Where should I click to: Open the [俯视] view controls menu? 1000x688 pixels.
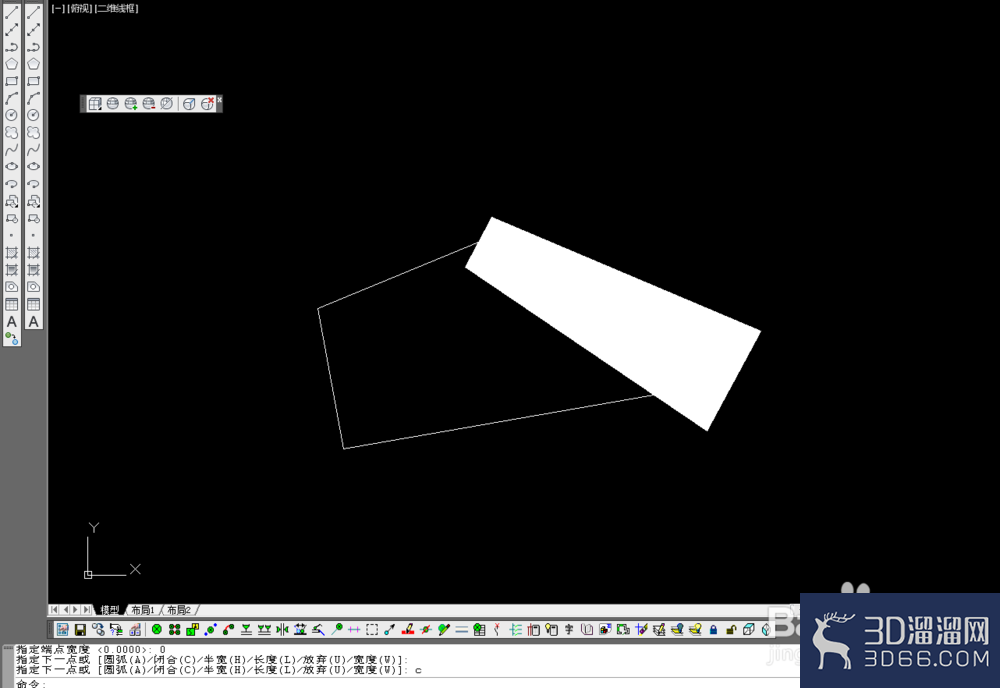(79, 8)
